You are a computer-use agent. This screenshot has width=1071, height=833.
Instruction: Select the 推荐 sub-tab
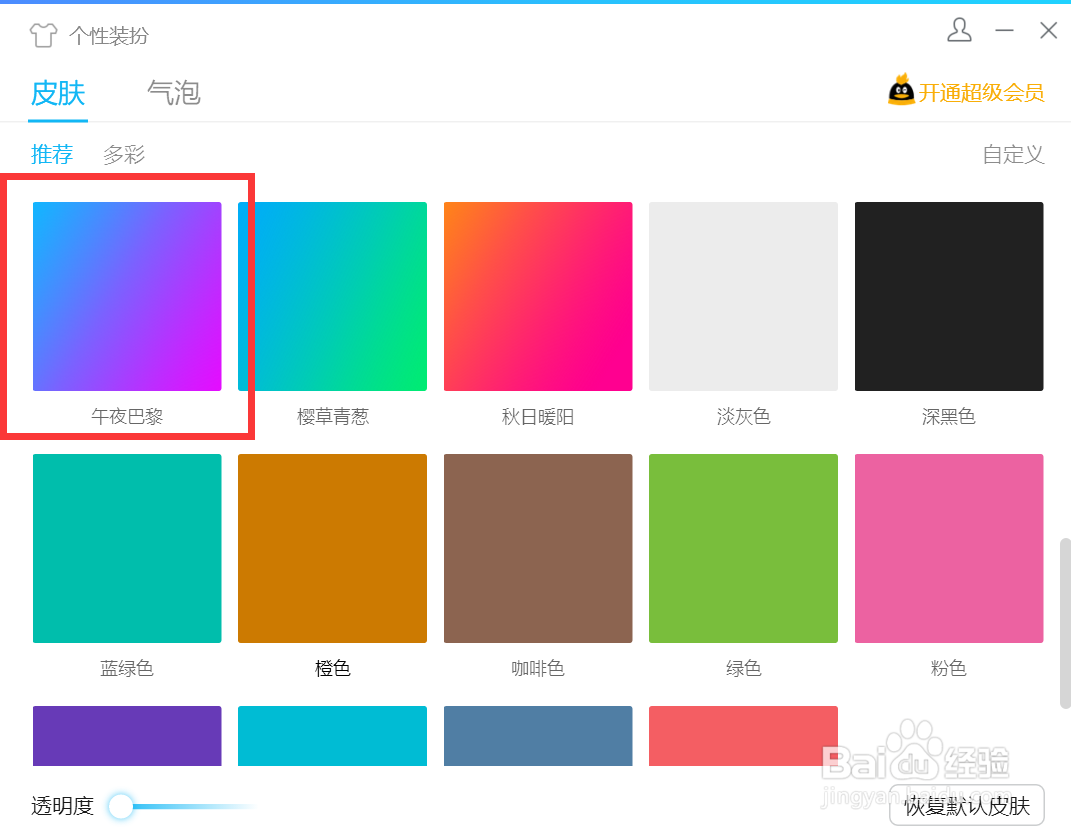(x=52, y=154)
